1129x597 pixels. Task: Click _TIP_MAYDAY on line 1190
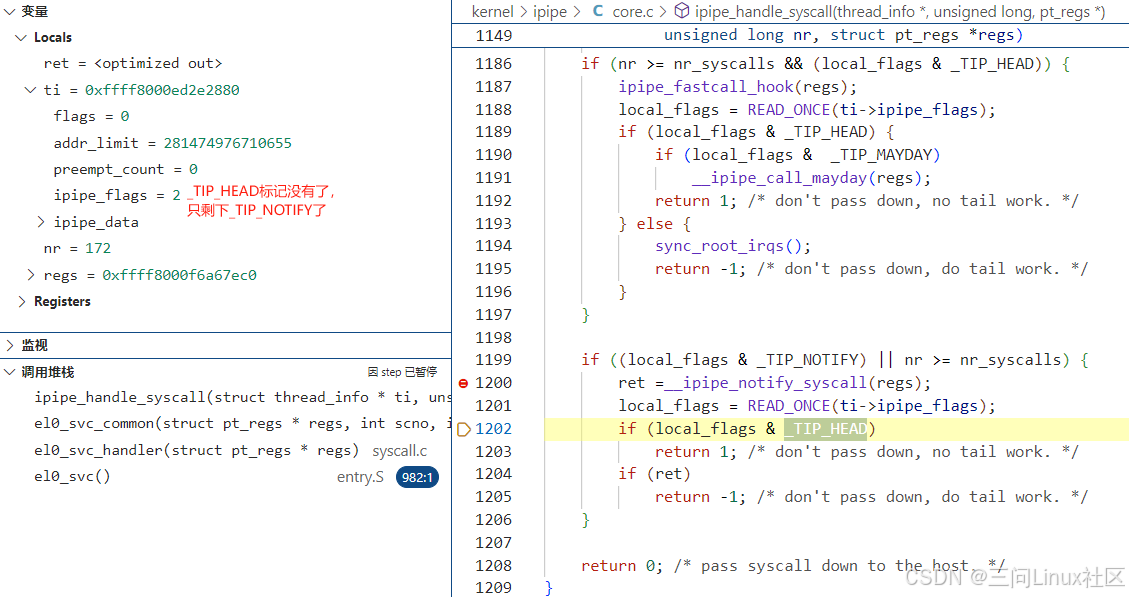click(x=881, y=155)
